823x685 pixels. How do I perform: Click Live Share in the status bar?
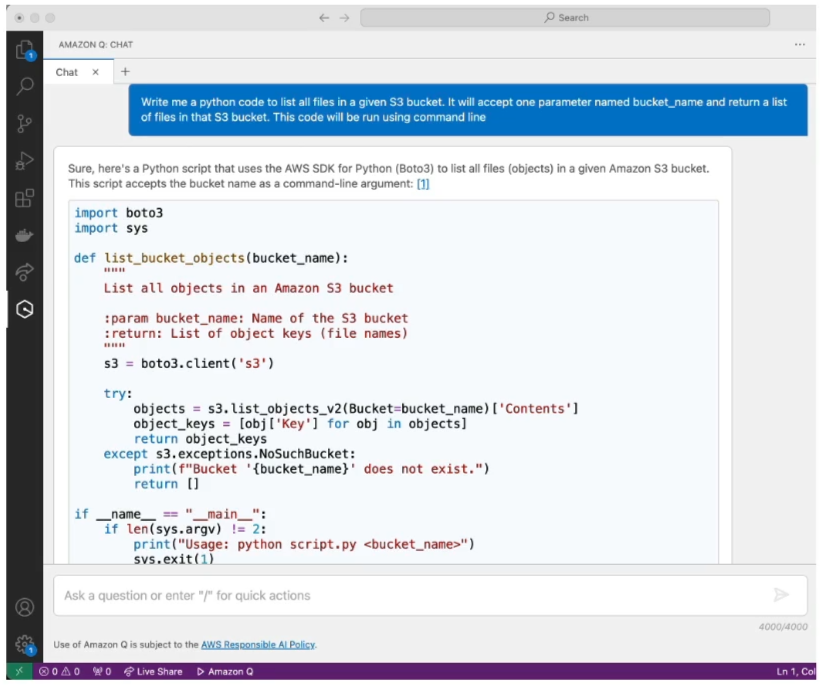click(153, 671)
